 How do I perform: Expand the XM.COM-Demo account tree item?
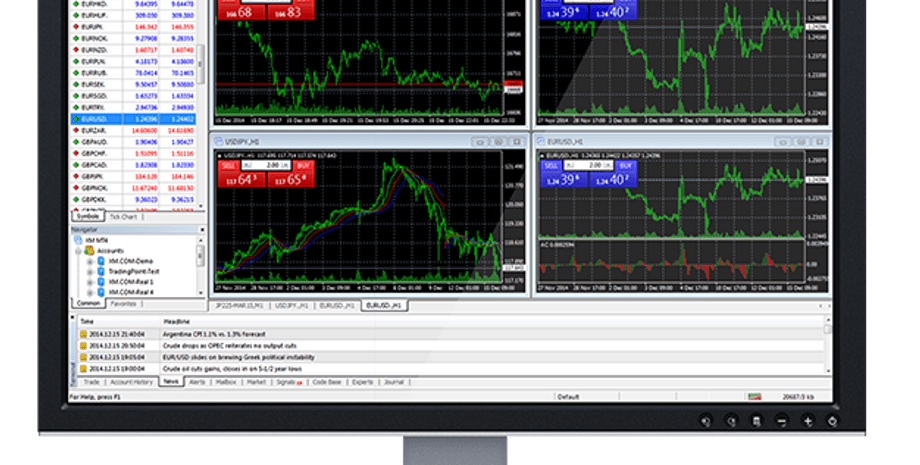point(90,261)
